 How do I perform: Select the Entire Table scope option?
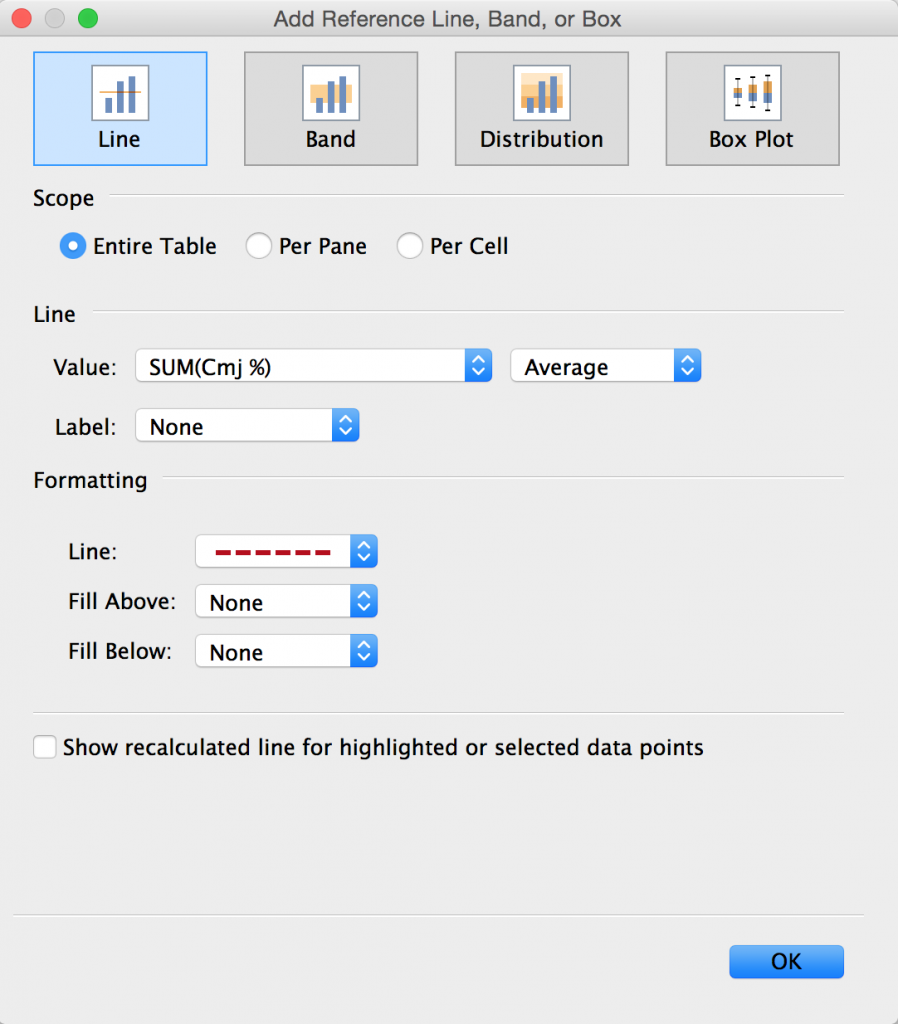click(73, 246)
